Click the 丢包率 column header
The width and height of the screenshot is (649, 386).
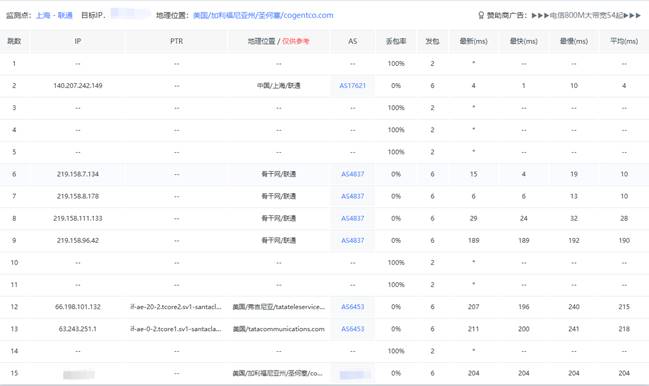396,41
